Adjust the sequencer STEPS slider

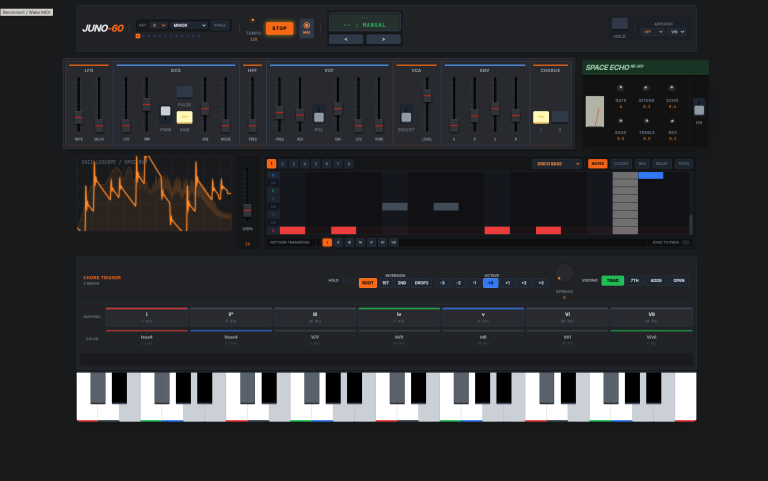247,210
